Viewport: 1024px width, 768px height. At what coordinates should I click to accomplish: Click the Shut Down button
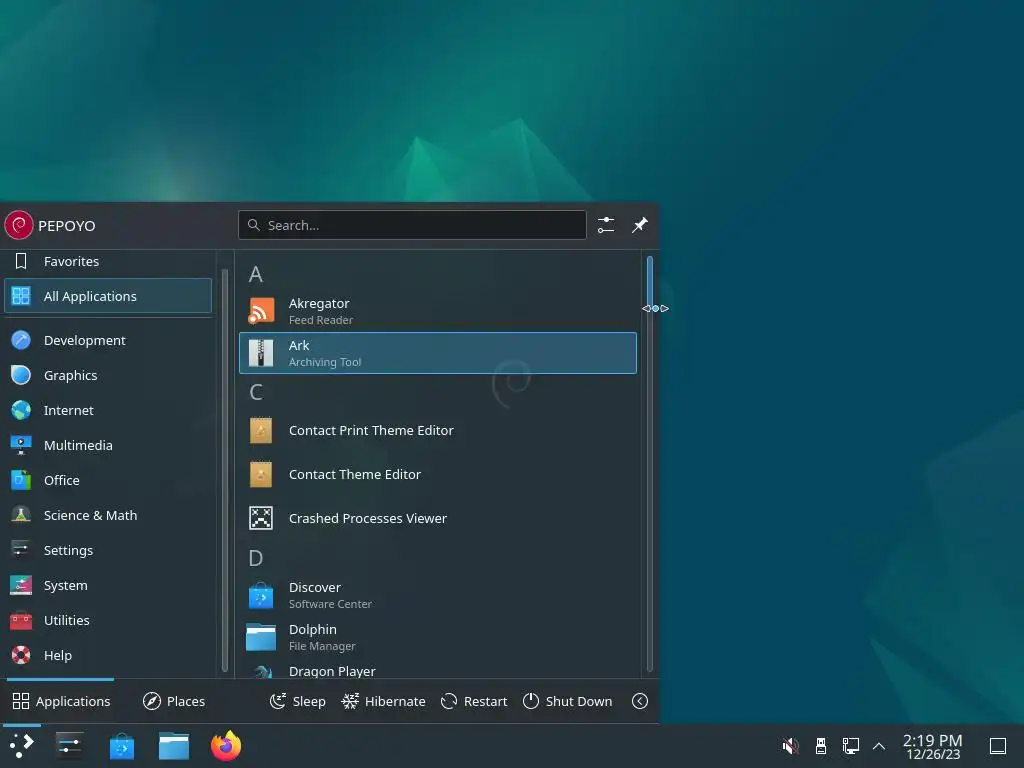568,701
